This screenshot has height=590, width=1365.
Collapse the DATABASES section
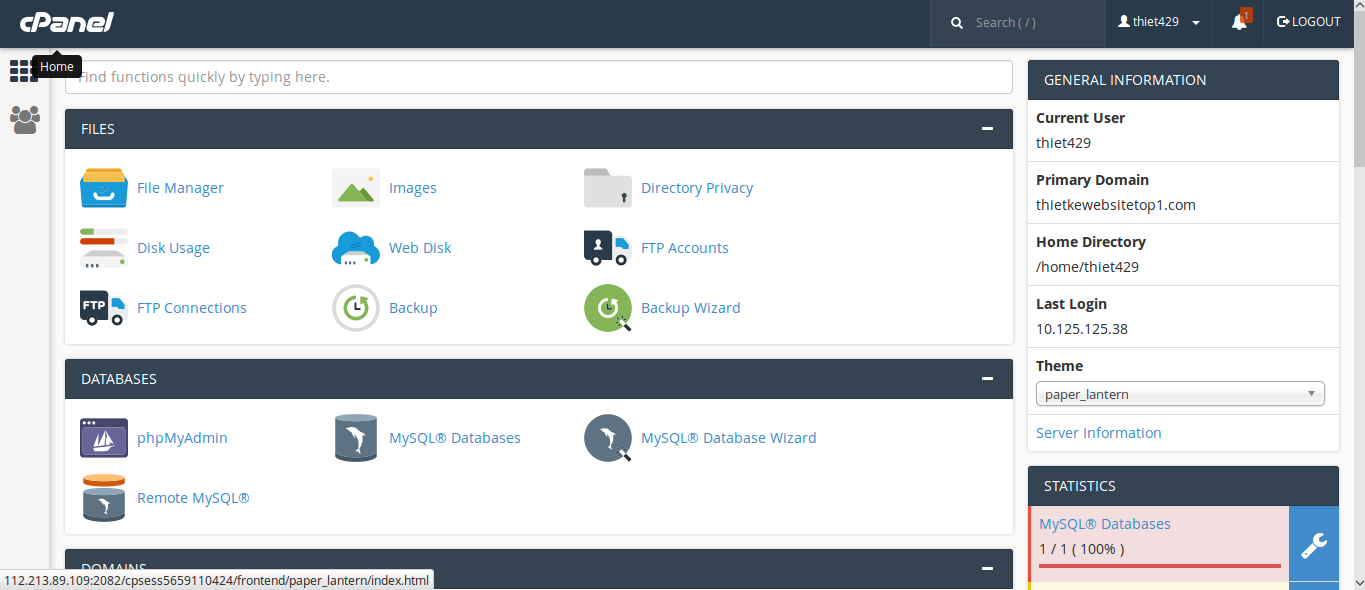(988, 379)
